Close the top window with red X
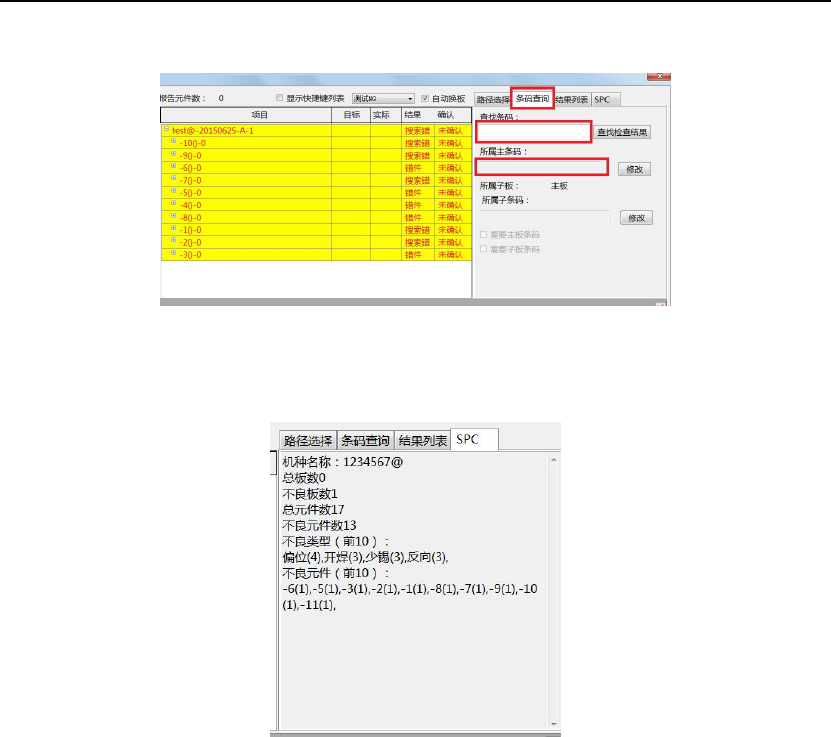Viewport: 831px width, 737px height. (659, 77)
